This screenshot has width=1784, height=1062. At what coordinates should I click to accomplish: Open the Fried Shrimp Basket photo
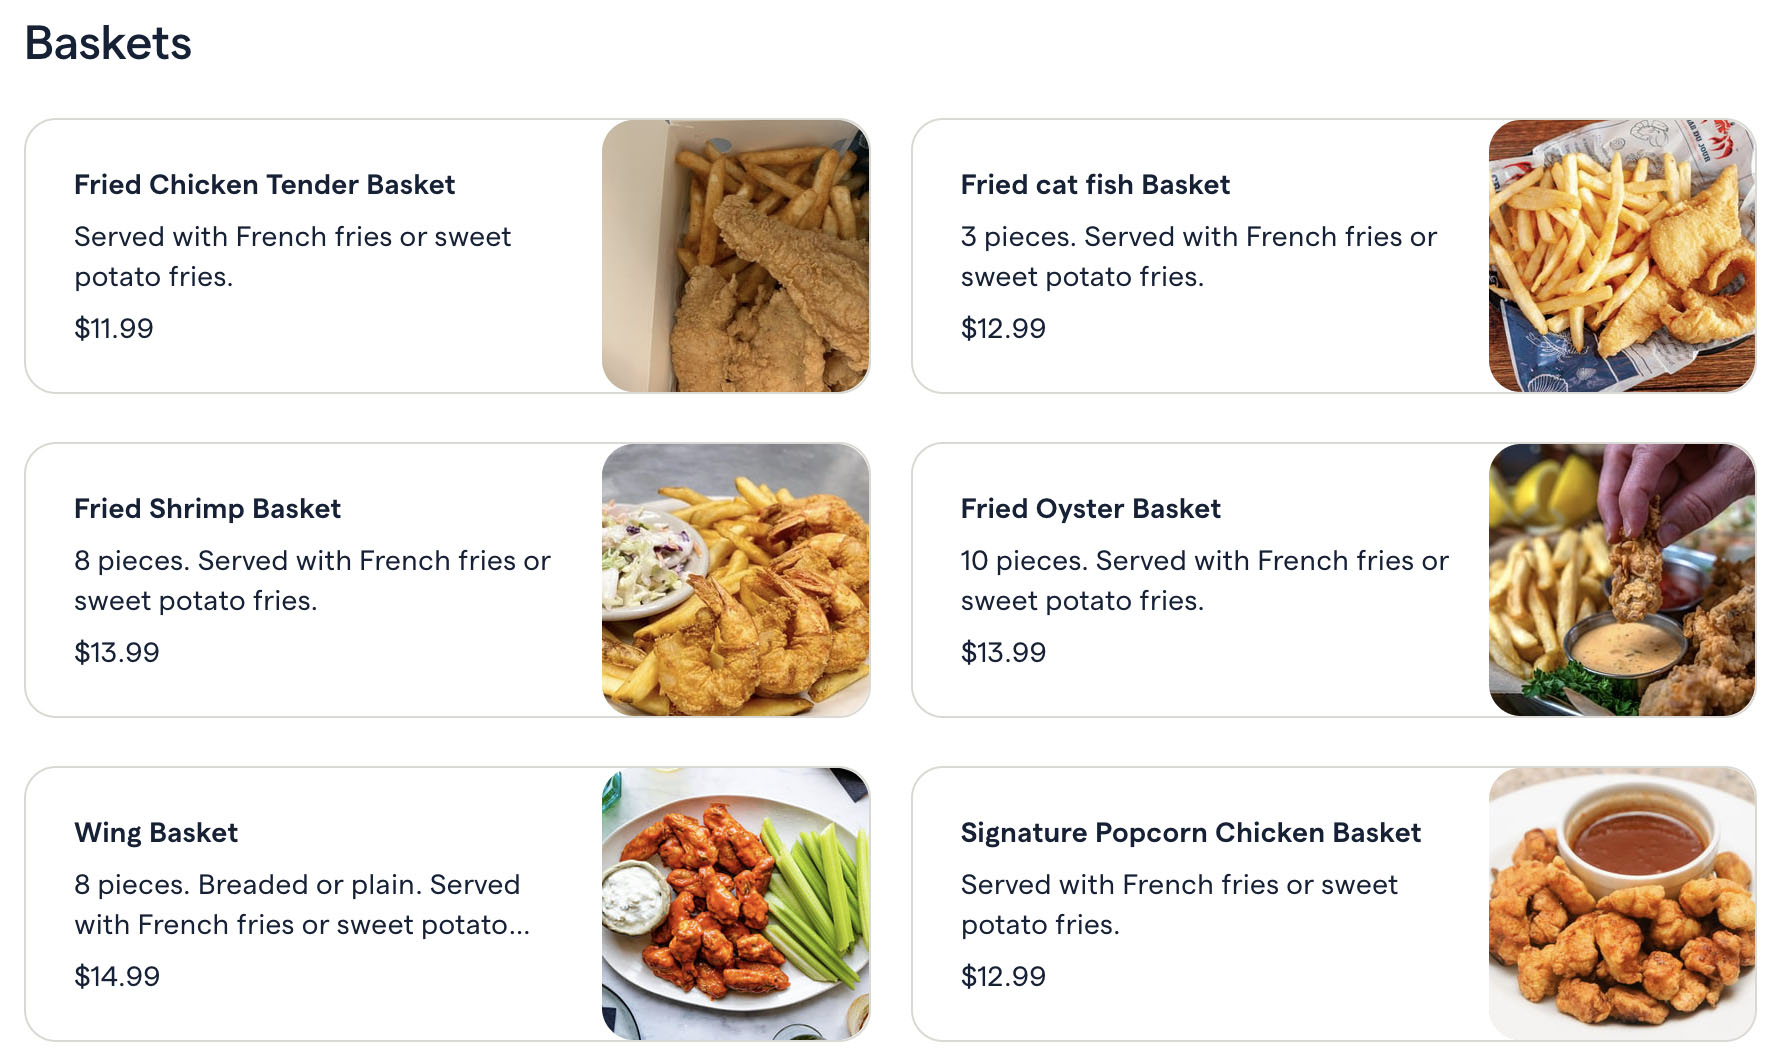coord(736,580)
